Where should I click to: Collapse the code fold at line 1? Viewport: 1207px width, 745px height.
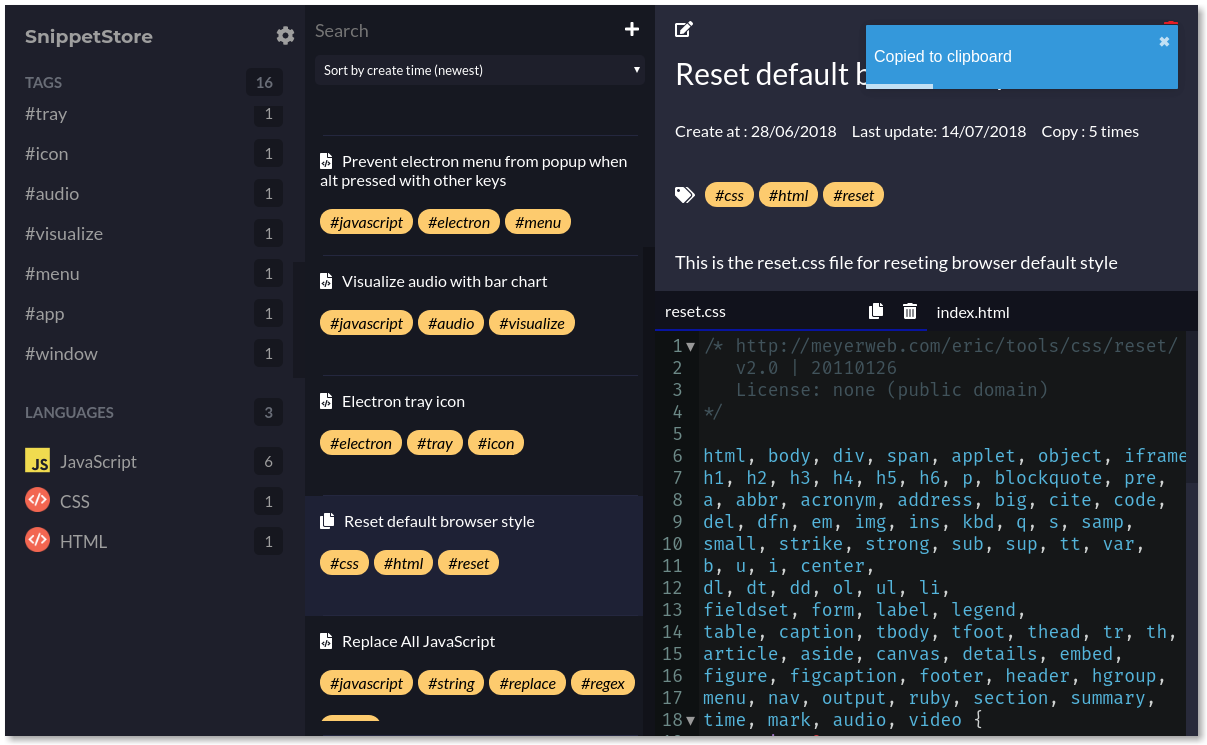(x=691, y=346)
